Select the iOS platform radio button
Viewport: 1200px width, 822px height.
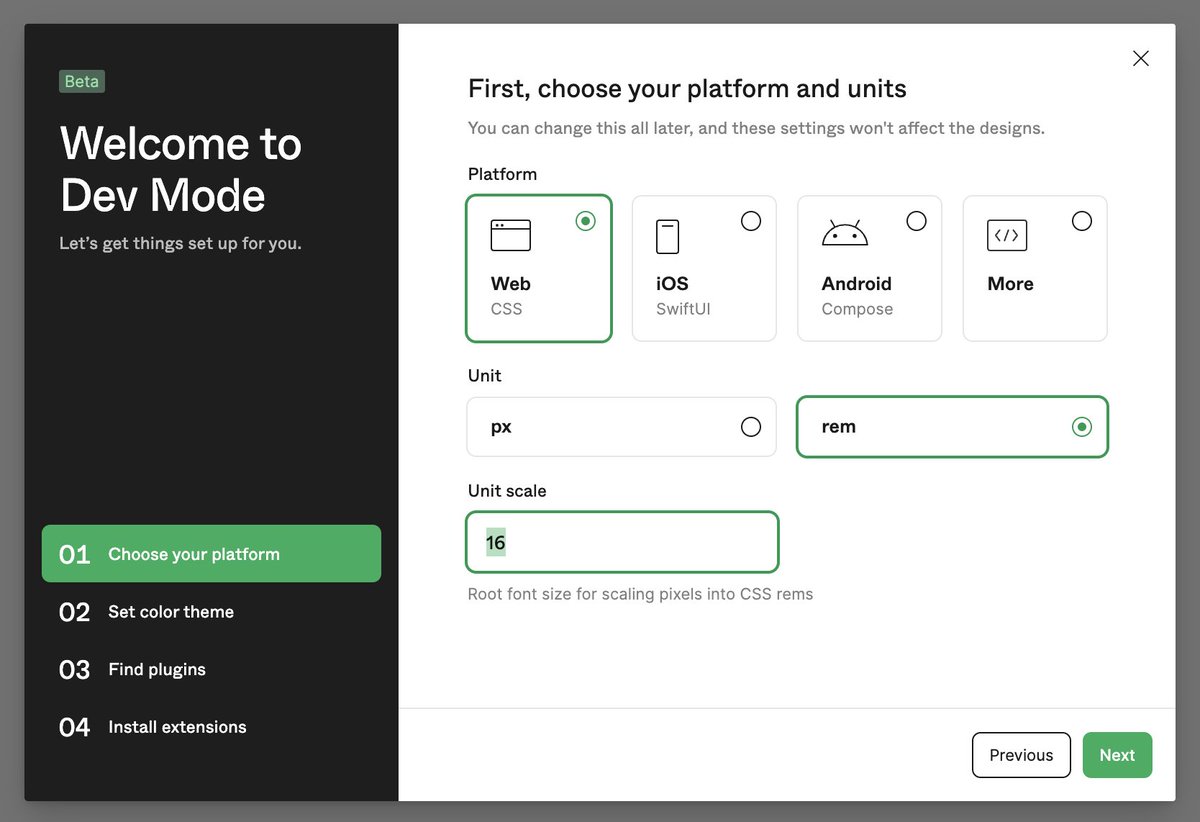click(751, 221)
